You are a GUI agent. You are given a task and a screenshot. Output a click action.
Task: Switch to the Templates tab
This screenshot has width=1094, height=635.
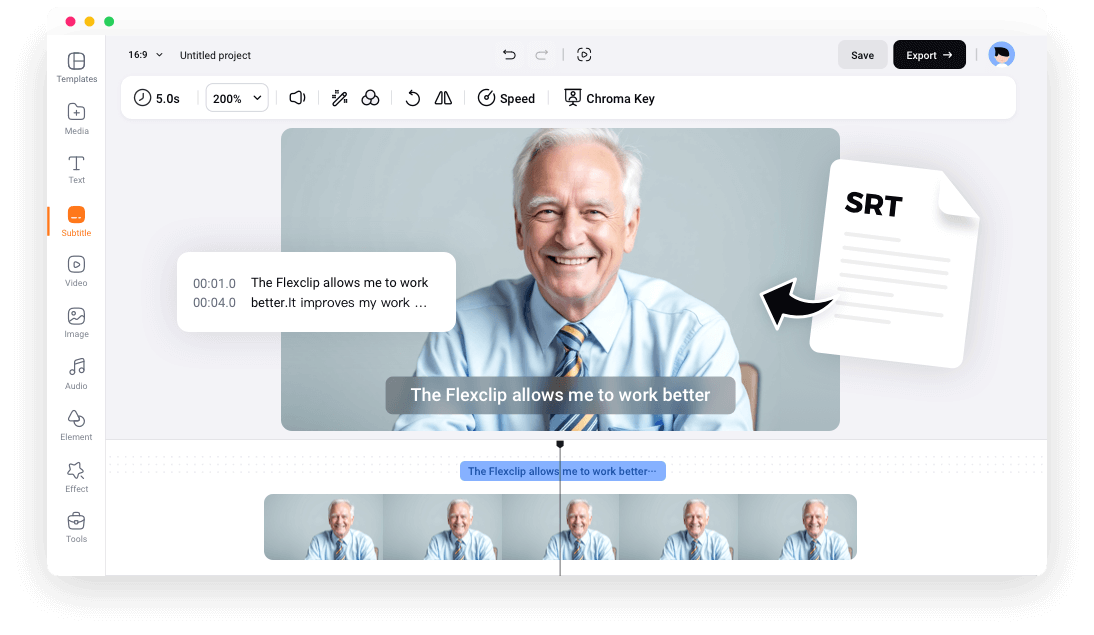76,67
